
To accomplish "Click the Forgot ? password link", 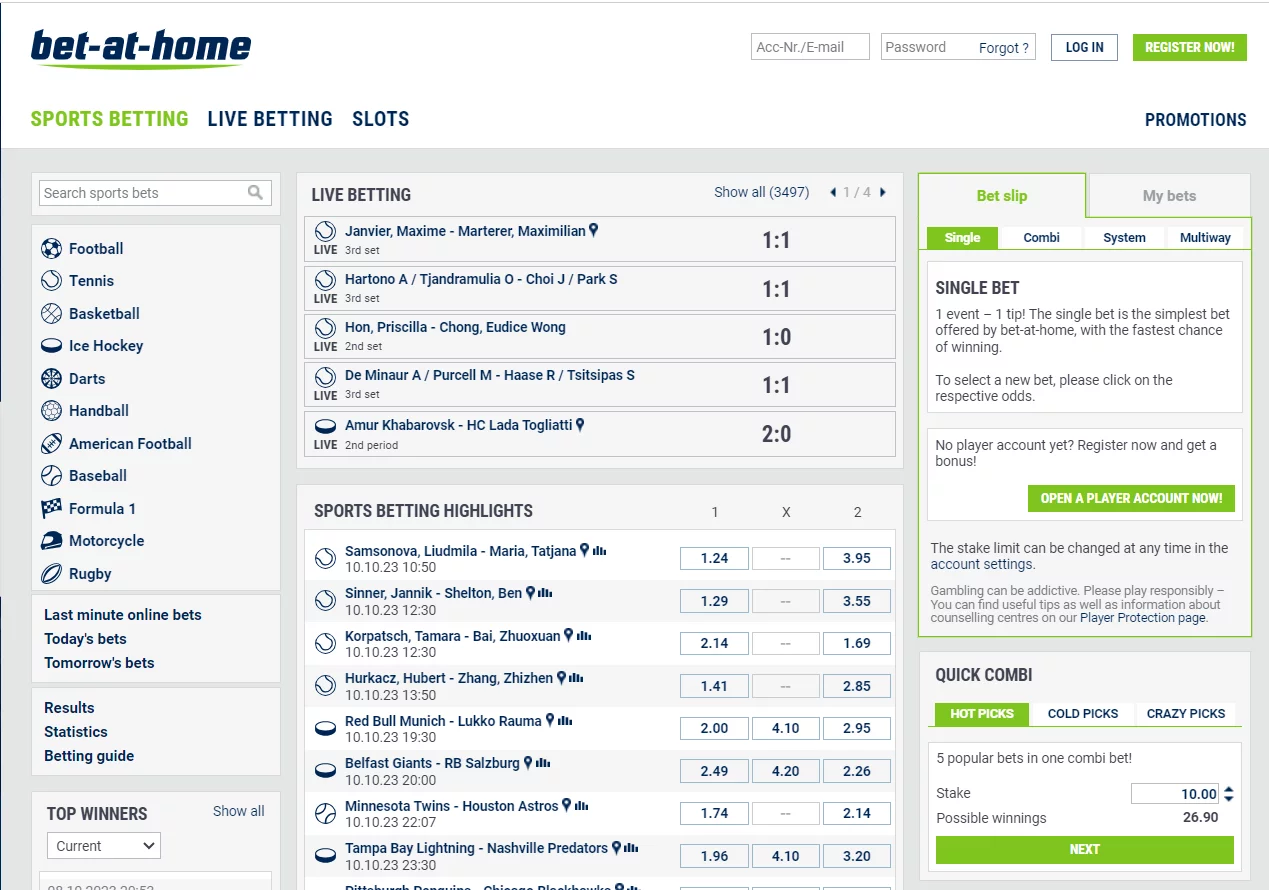I will coord(1004,48).
